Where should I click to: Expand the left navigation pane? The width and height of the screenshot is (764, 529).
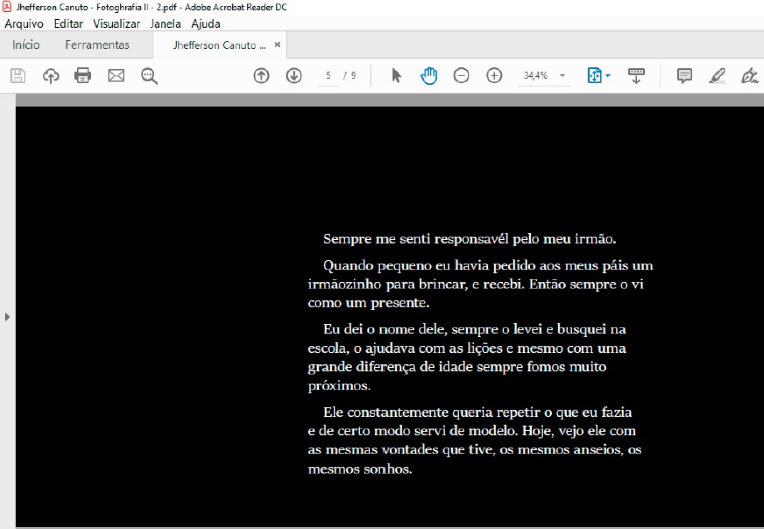(x=7, y=316)
